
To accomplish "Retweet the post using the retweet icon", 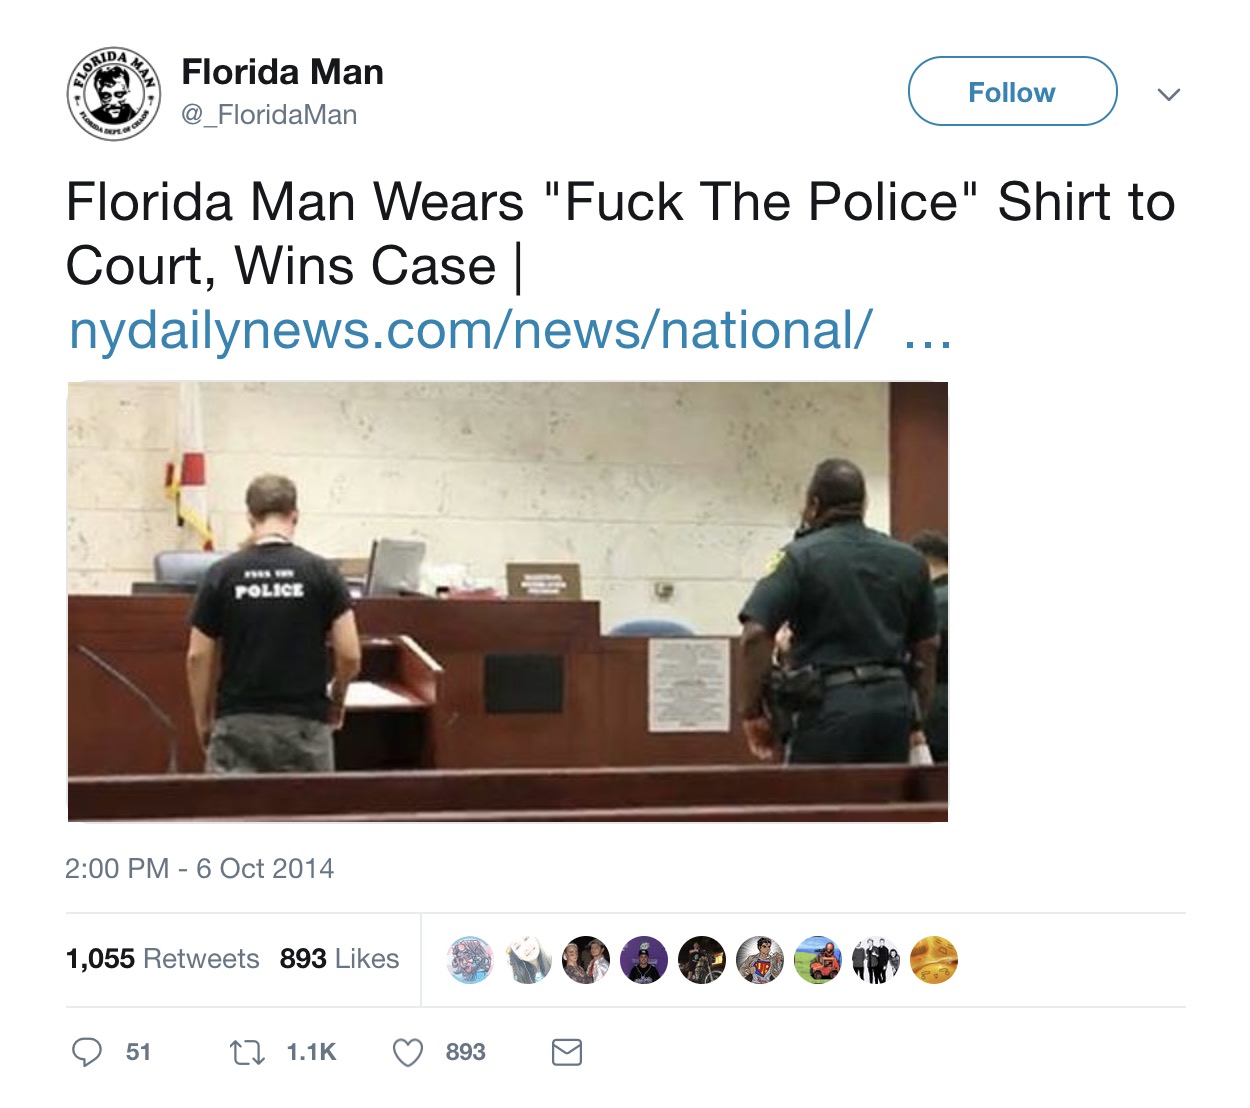I will tap(247, 1052).
